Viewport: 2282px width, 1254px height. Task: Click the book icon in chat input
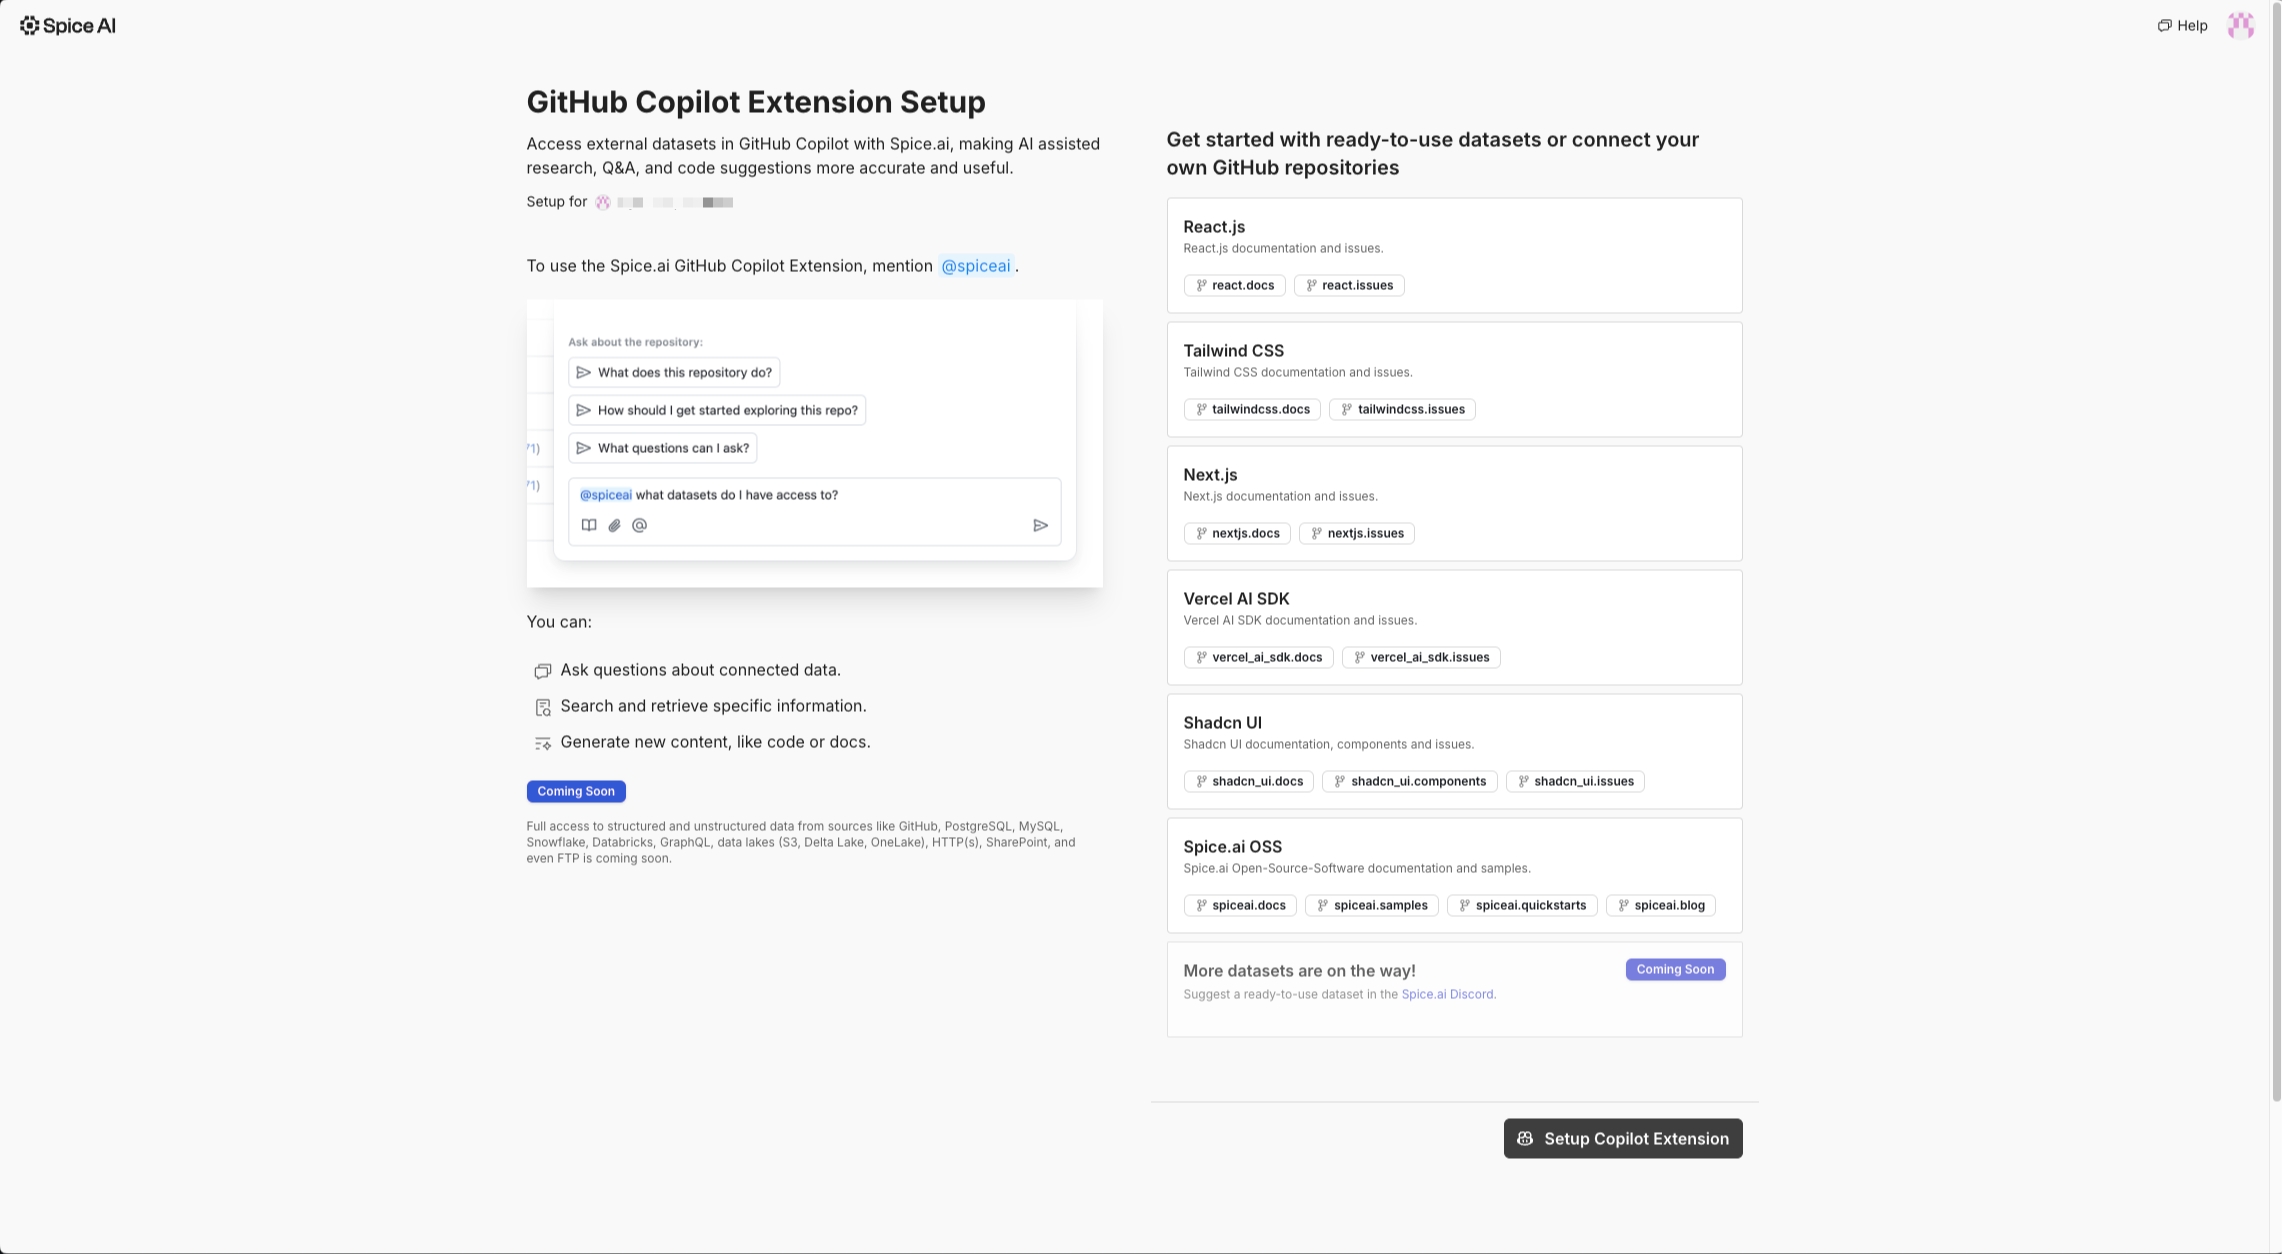point(589,525)
